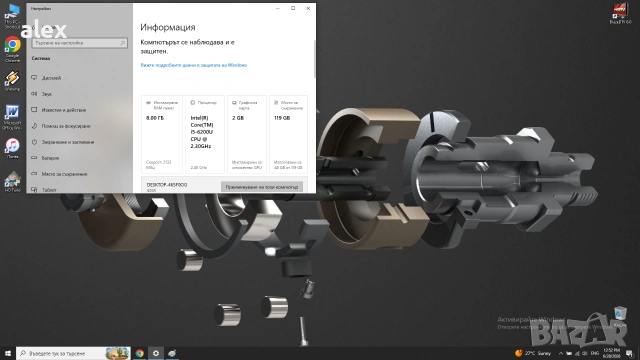Open the HD Tune desktop shortcut
This screenshot has height=360, width=640.
click(x=12, y=182)
